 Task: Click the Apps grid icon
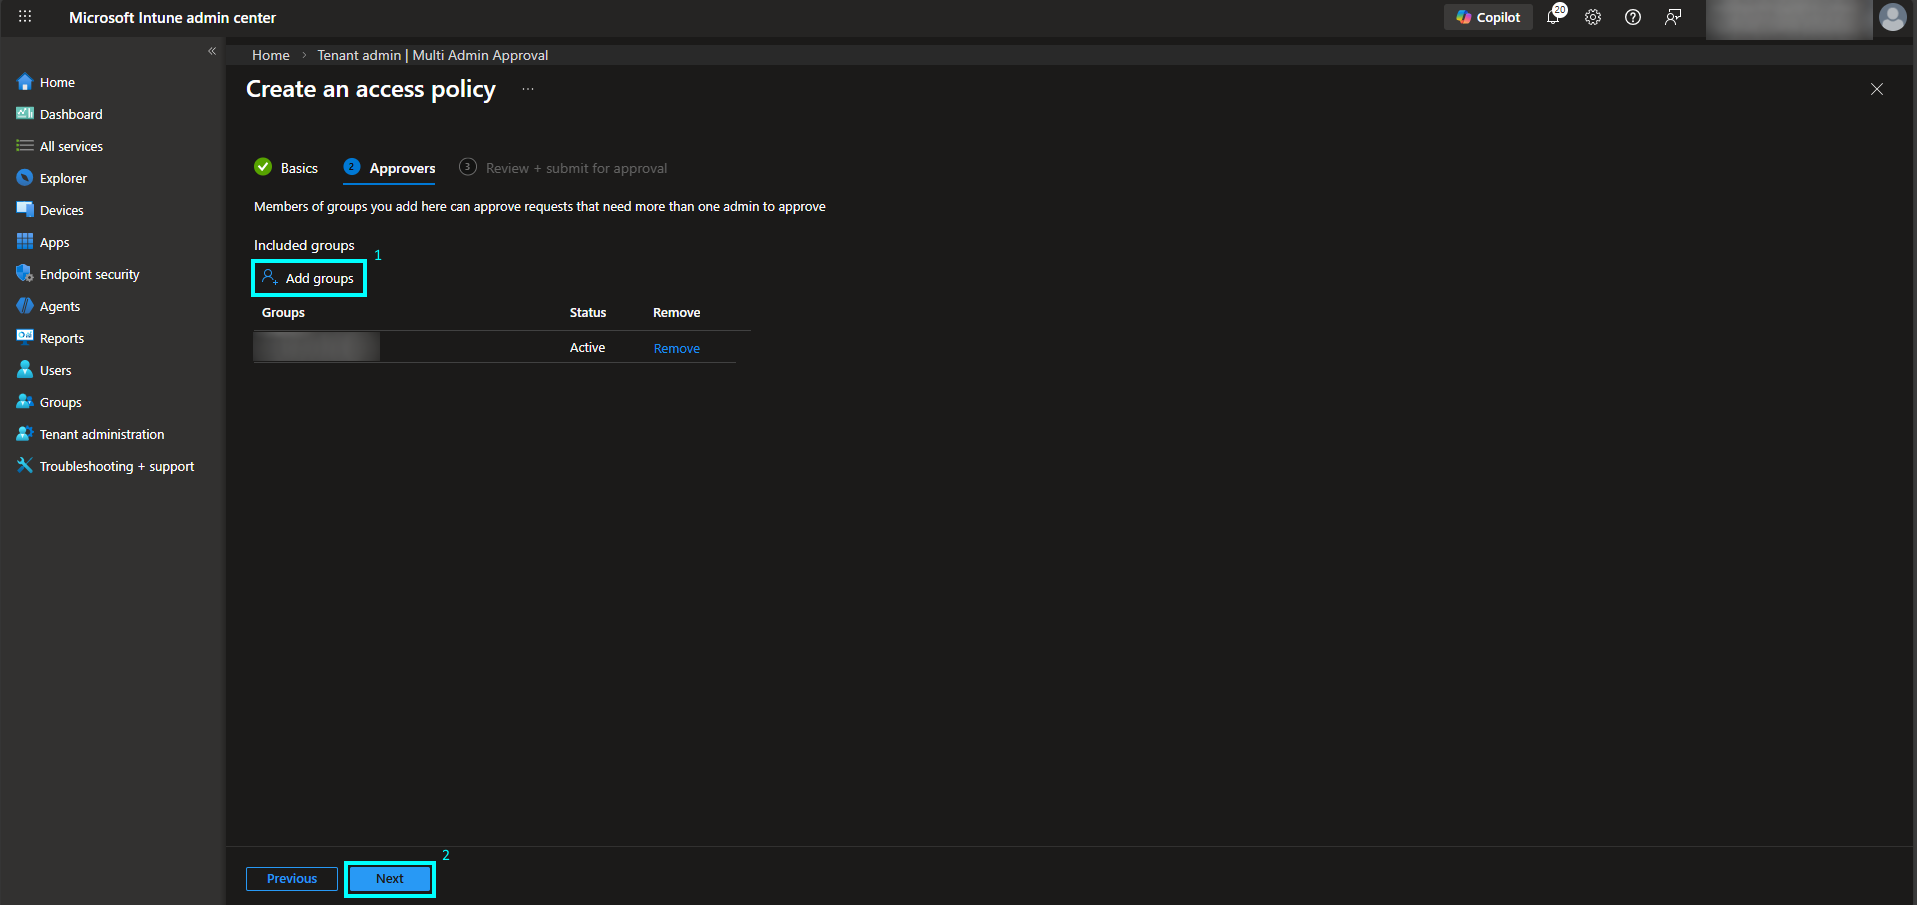pyautogui.click(x=25, y=242)
